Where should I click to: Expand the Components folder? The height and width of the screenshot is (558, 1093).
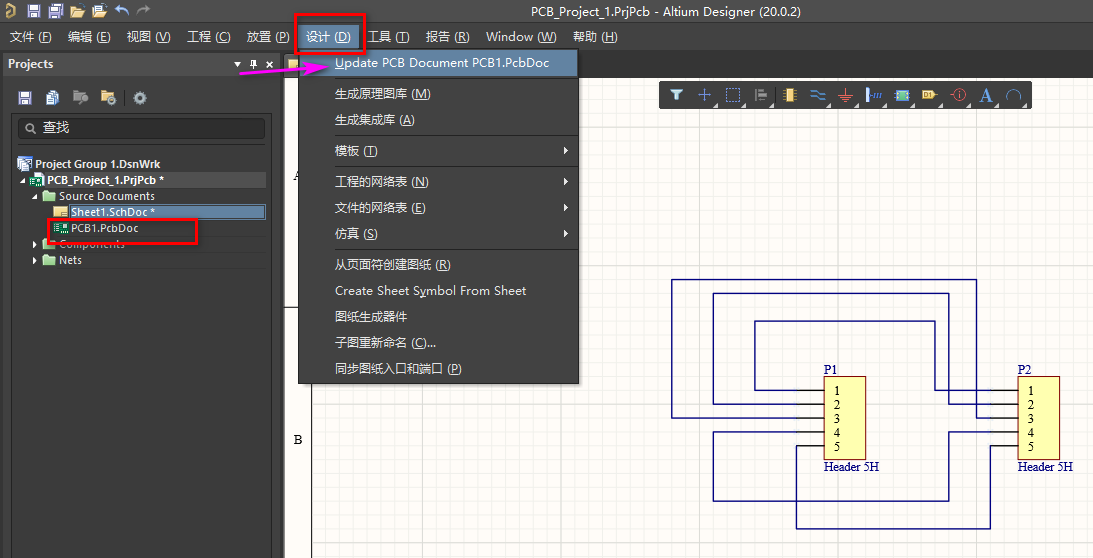pos(34,244)
